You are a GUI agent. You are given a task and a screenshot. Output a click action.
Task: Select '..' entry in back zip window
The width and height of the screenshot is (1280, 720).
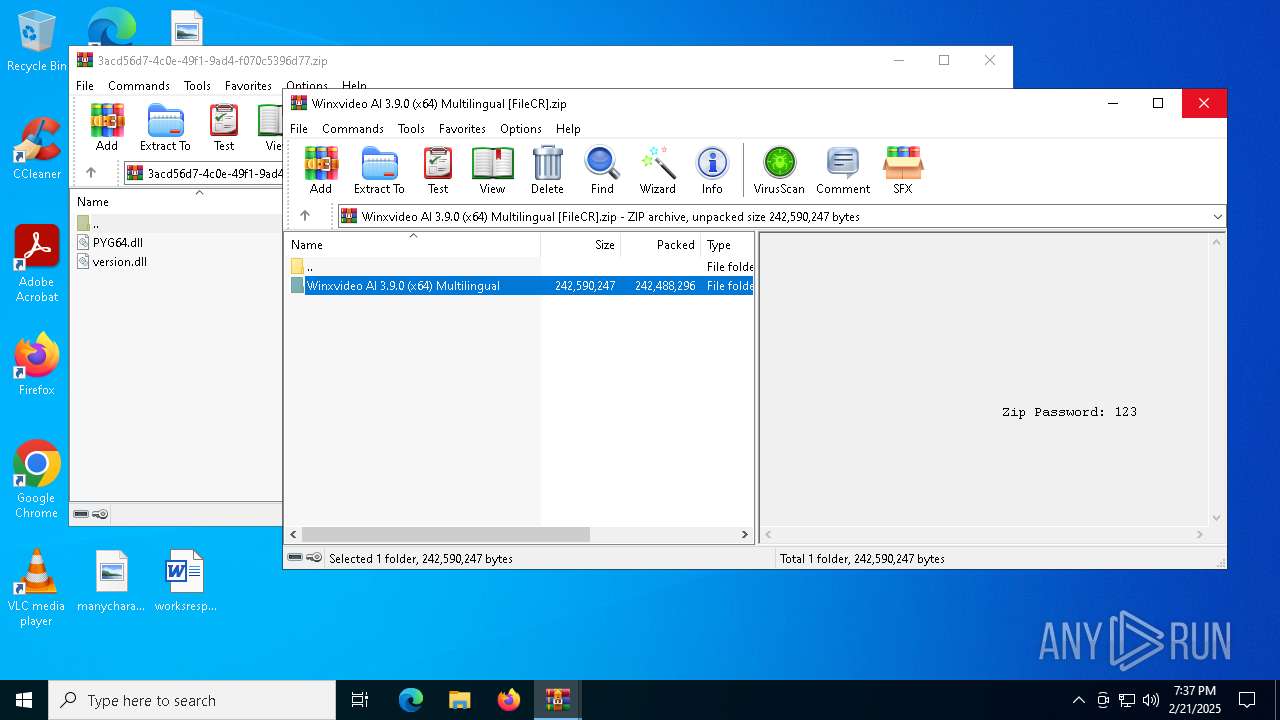coord(178,224)
